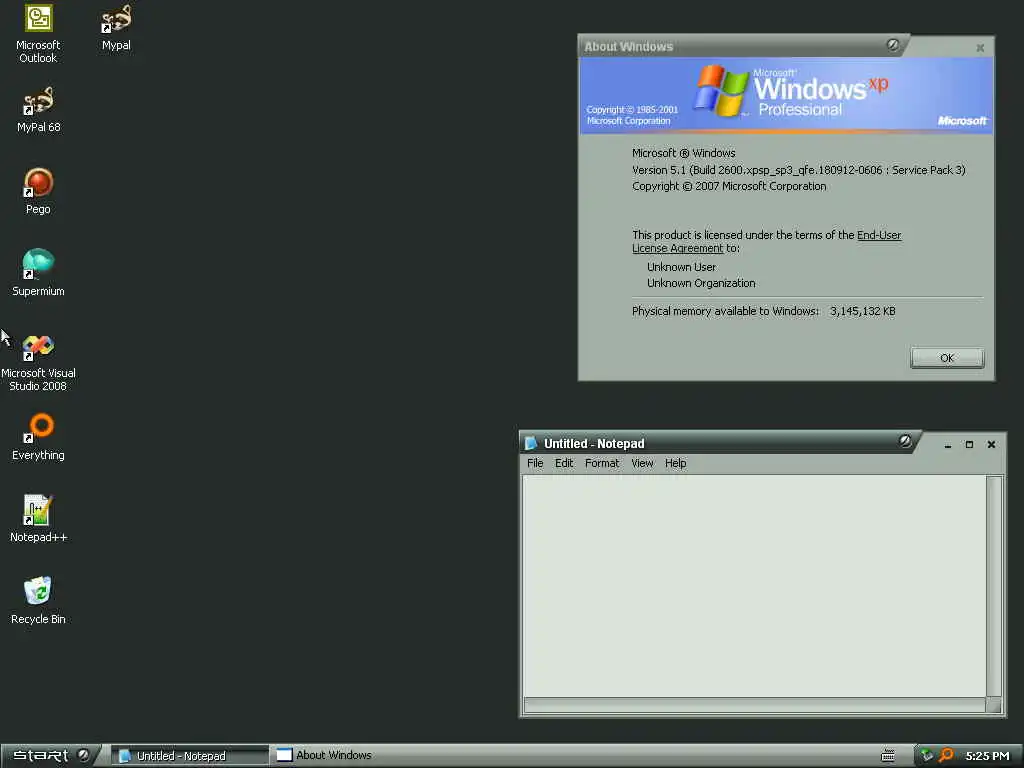
Task: Click the 'Untitled - Notepad' window title
Action: [x=594, y=443]
